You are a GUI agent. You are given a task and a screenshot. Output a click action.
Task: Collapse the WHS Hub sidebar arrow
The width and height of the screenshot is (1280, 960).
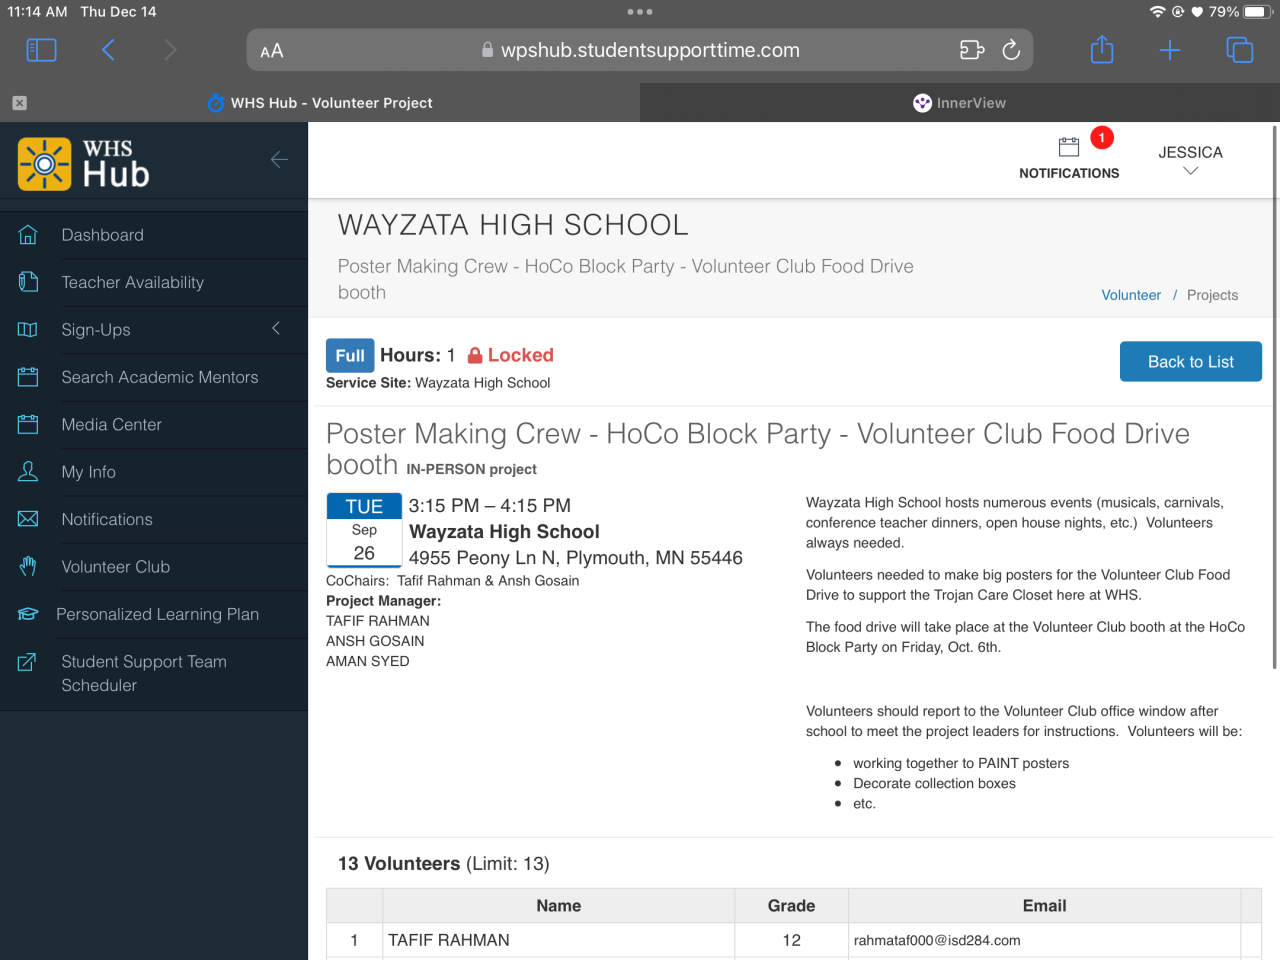pyautogui.click(x=279, y=160)
